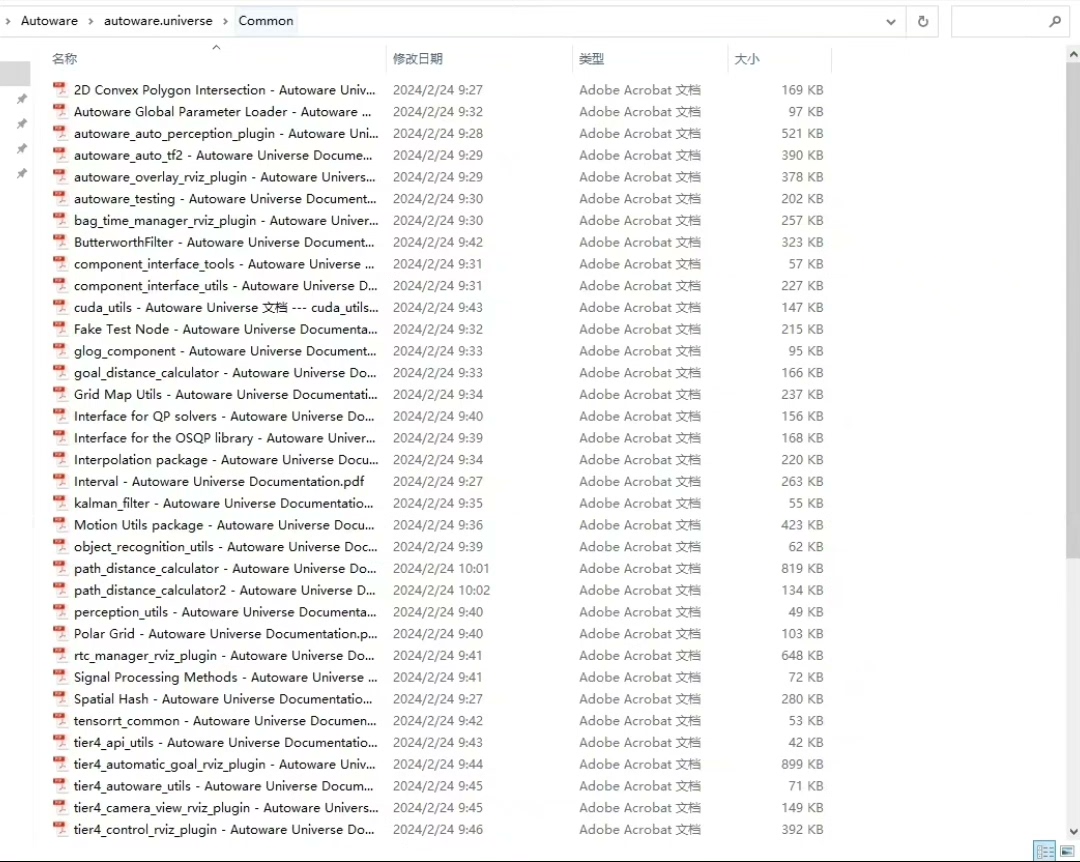Select file Signal Processing Methods

(225, 677)
